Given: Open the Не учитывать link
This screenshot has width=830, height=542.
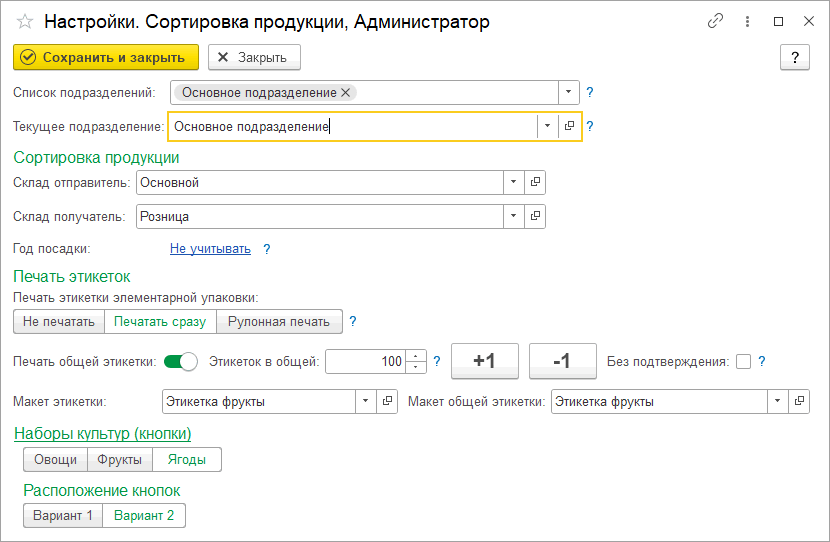Looking at the screenshot, I should (210, 249).
